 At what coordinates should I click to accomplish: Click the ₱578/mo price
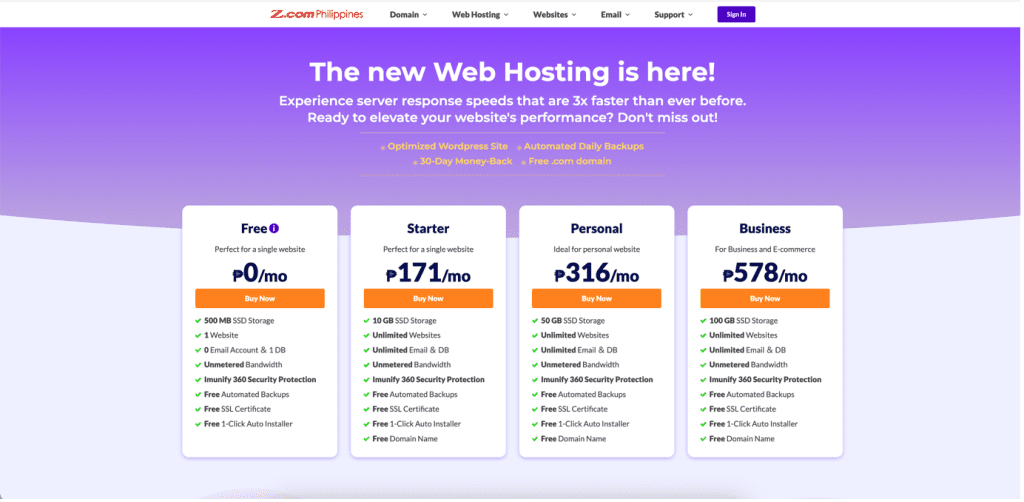coord(765,273)
